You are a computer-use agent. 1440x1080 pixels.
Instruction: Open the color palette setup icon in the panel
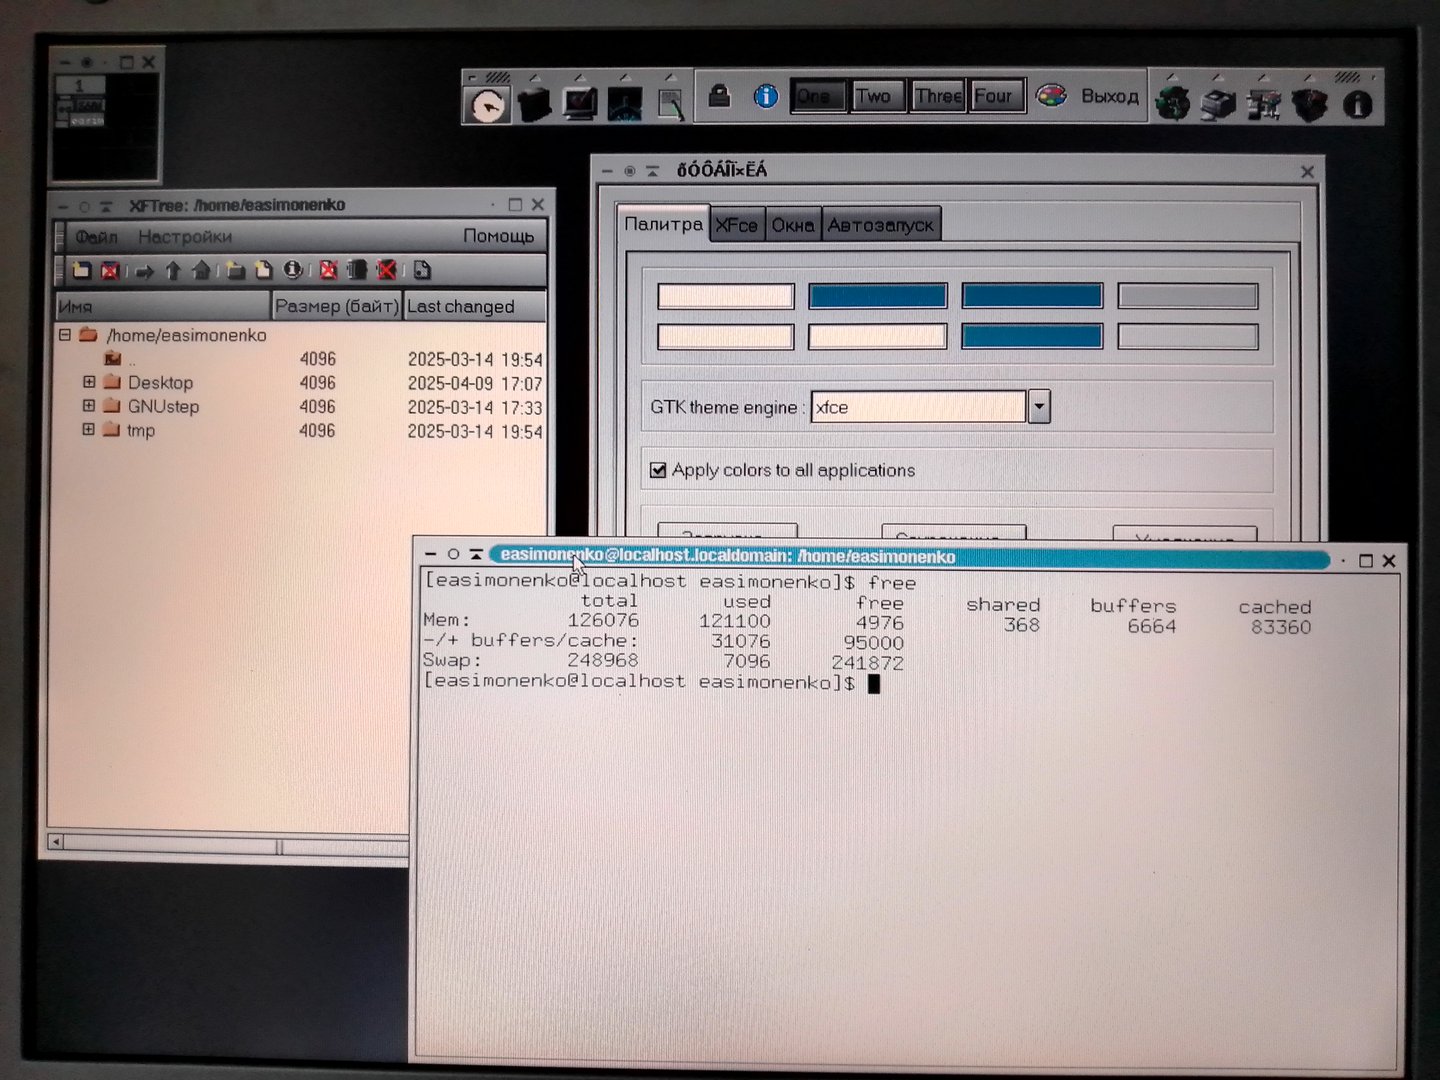pyautogui.click(x=1052, y=96)
